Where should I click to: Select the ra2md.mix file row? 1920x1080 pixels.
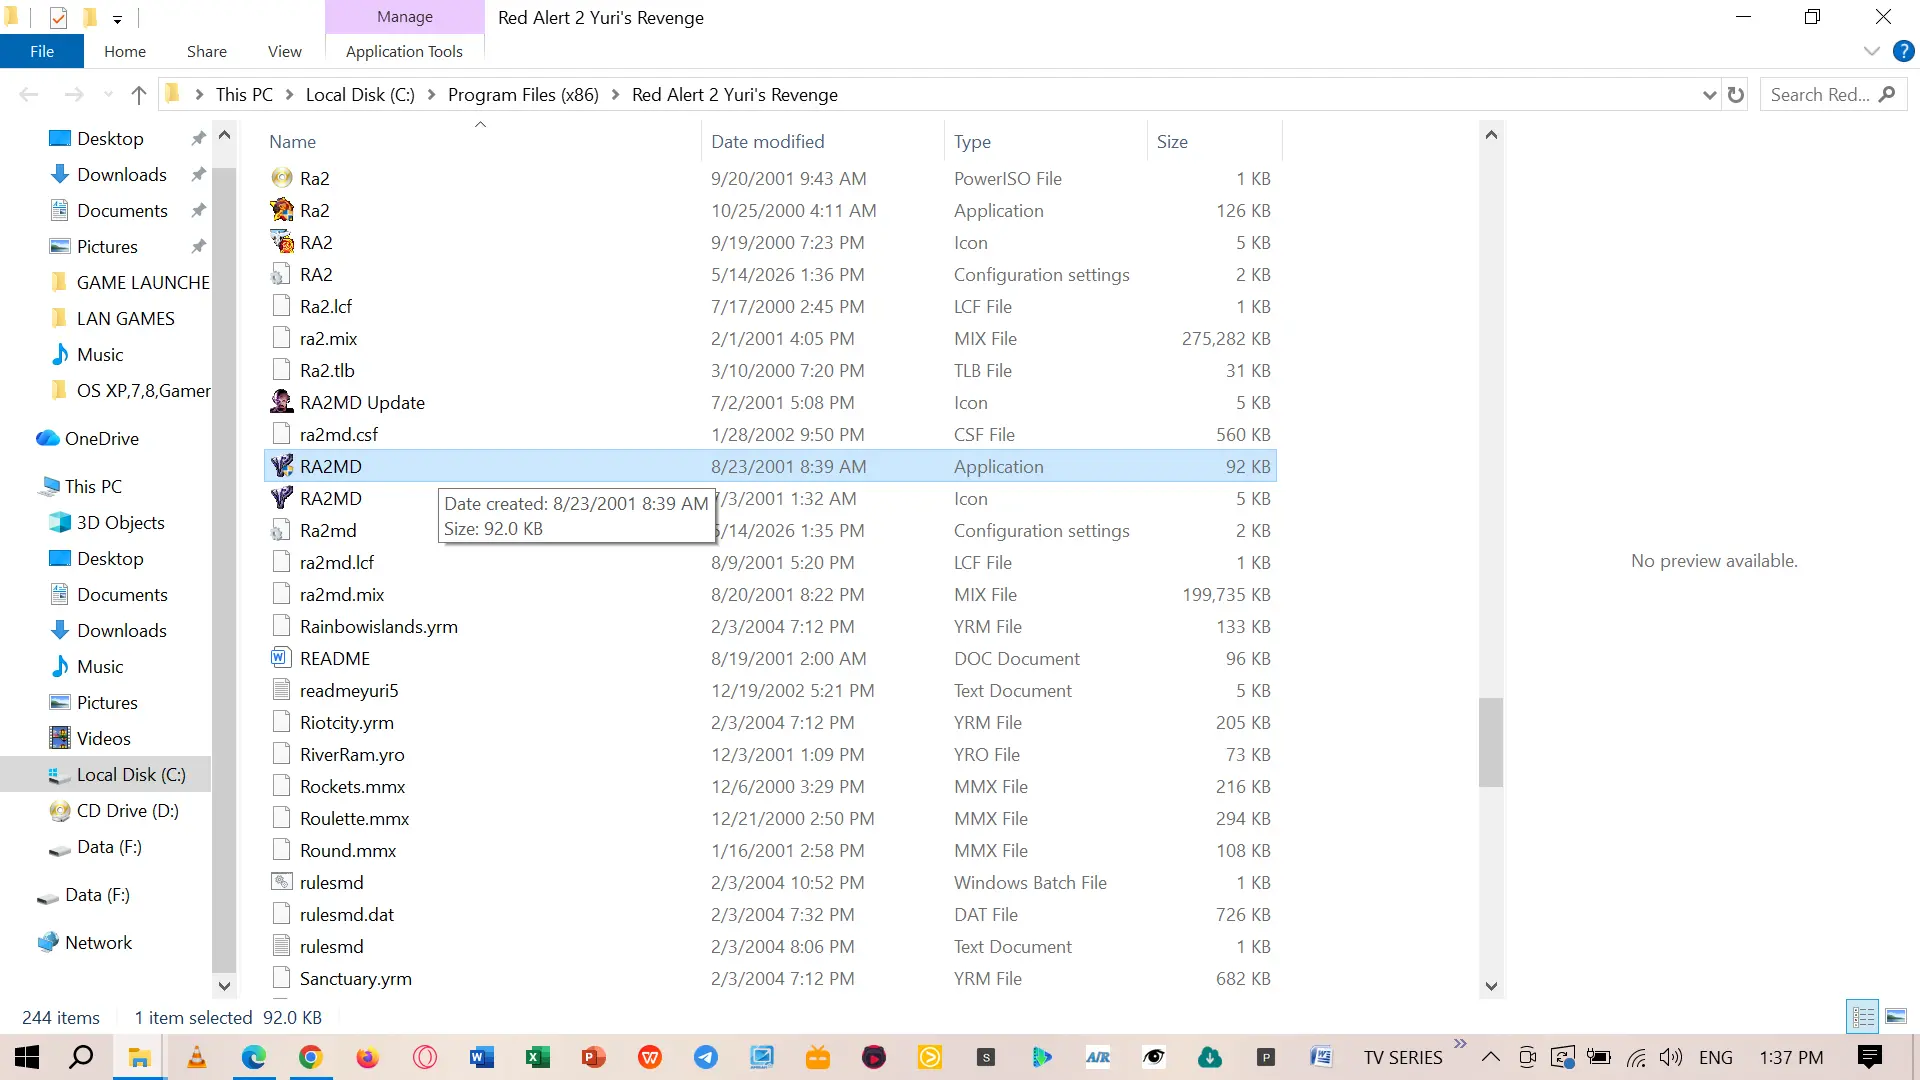click(x=770, y=594)
